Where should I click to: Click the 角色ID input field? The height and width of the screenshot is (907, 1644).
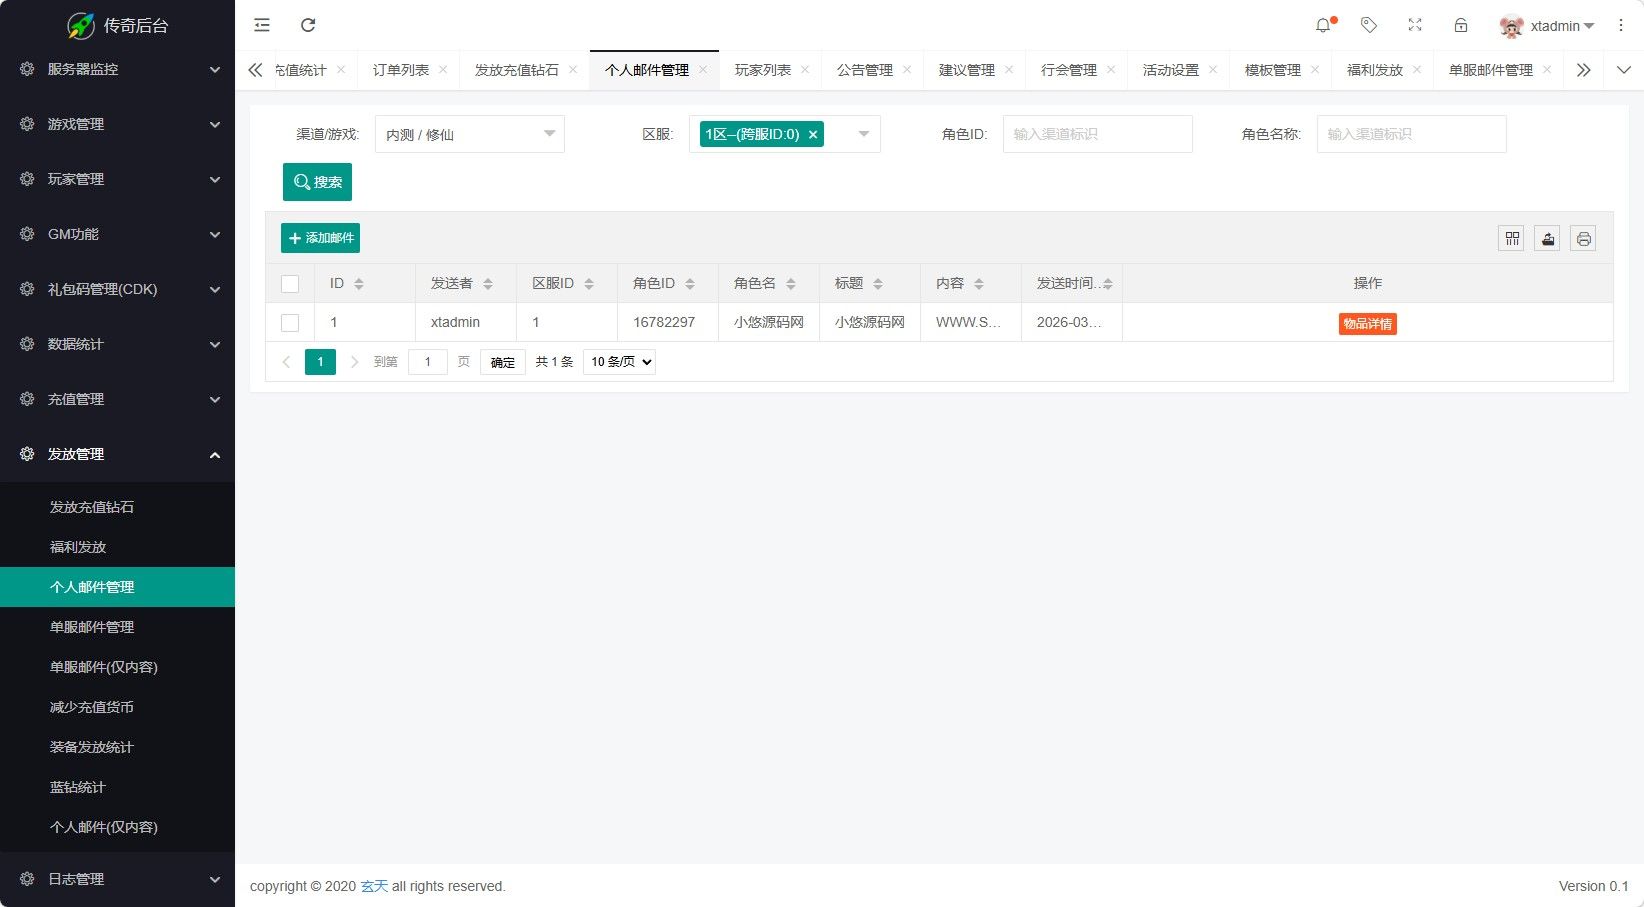click(1097, 133)
